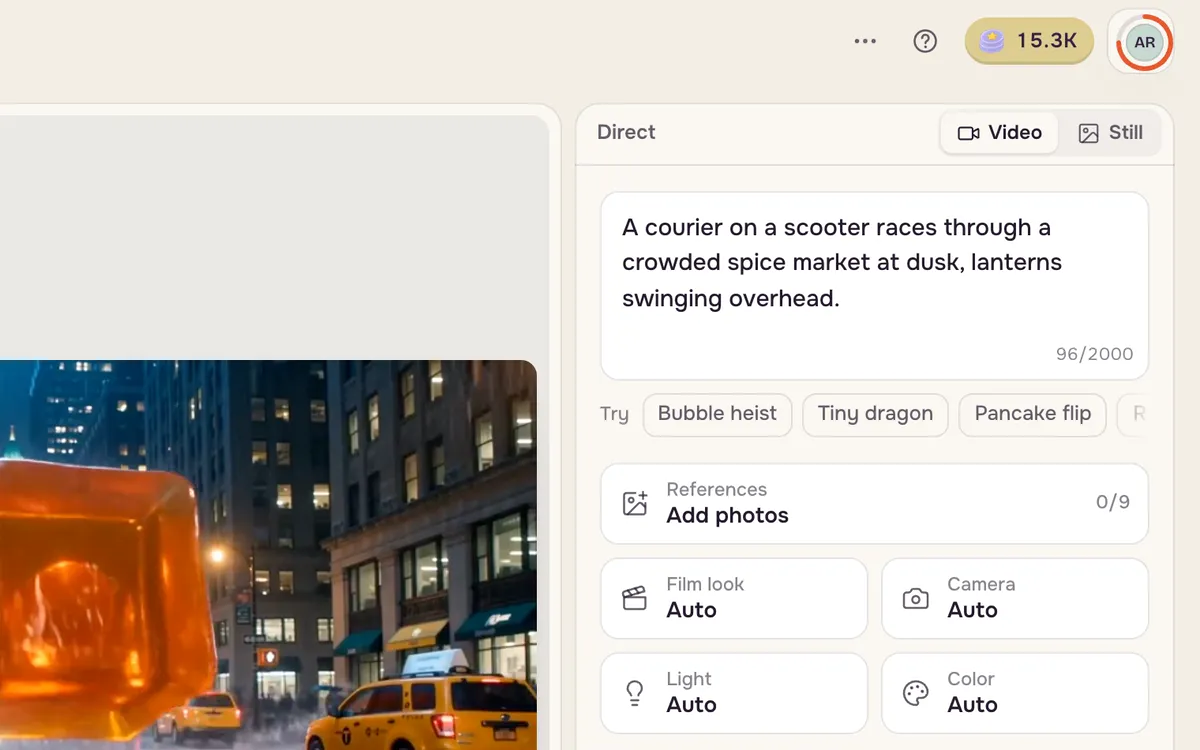
Task: Click into the prompt text field
Action: pos(874,286)
